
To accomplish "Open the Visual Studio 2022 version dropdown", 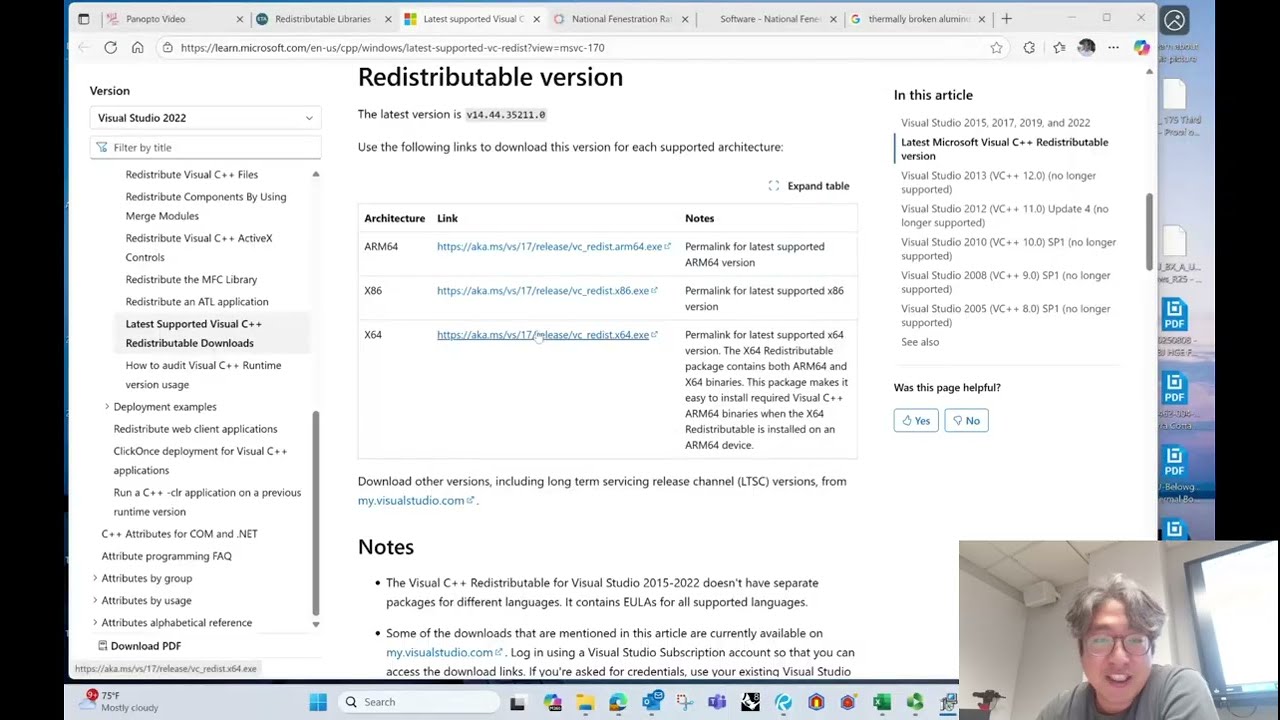I will click(x=205, y=118).
